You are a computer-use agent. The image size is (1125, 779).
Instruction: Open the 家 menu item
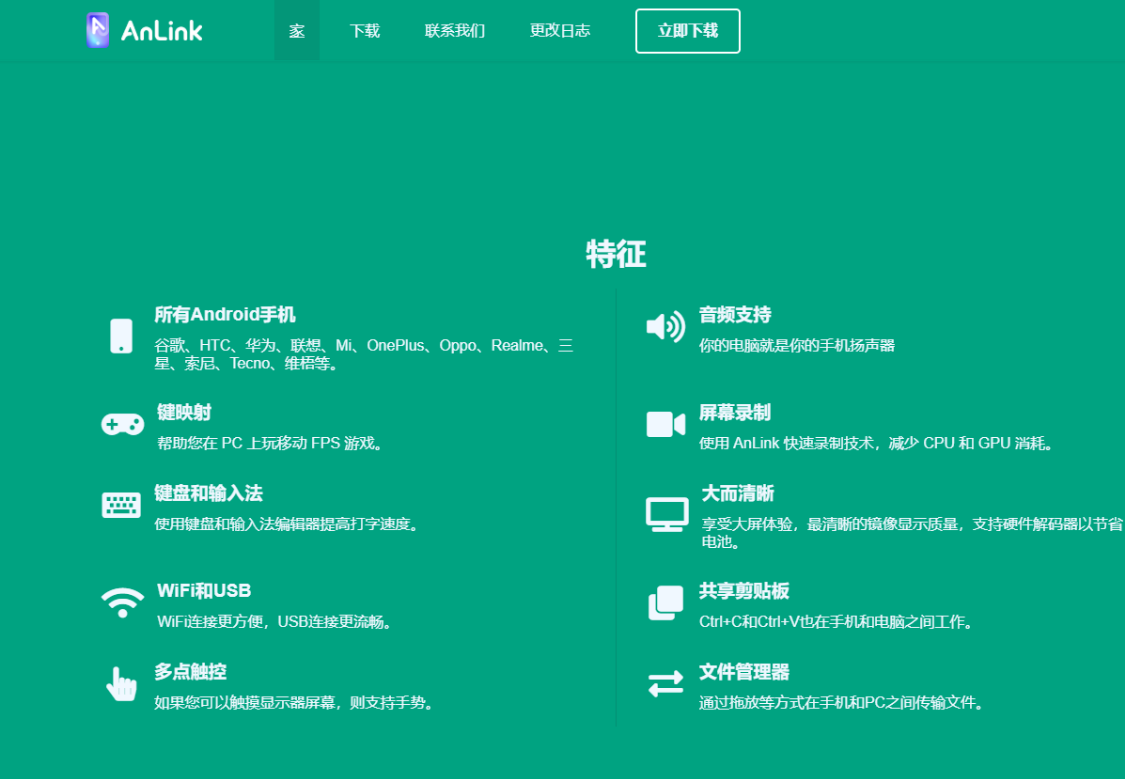click(x=296, y=30)
